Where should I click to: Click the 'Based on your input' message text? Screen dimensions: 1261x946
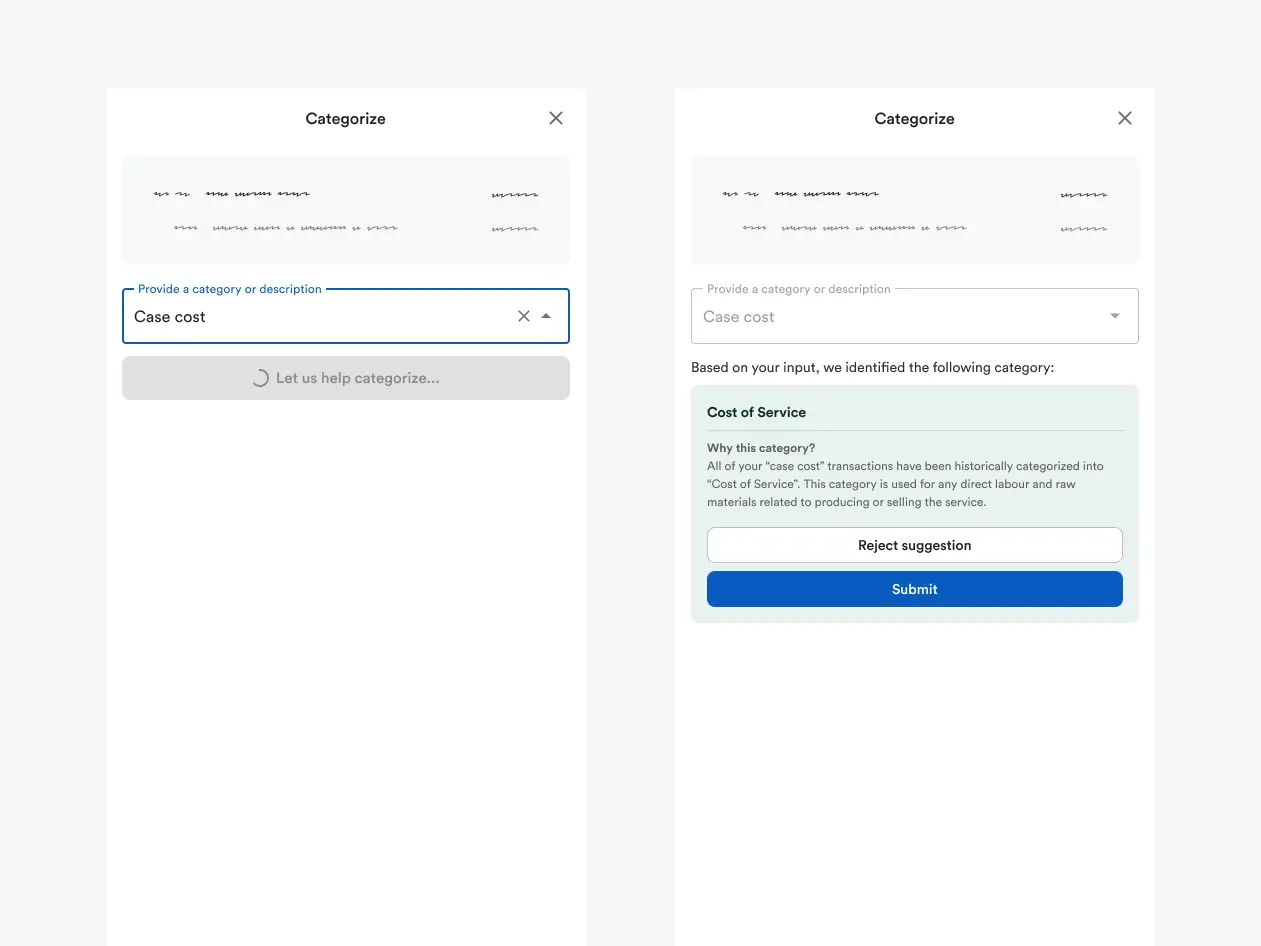[872, 368]
